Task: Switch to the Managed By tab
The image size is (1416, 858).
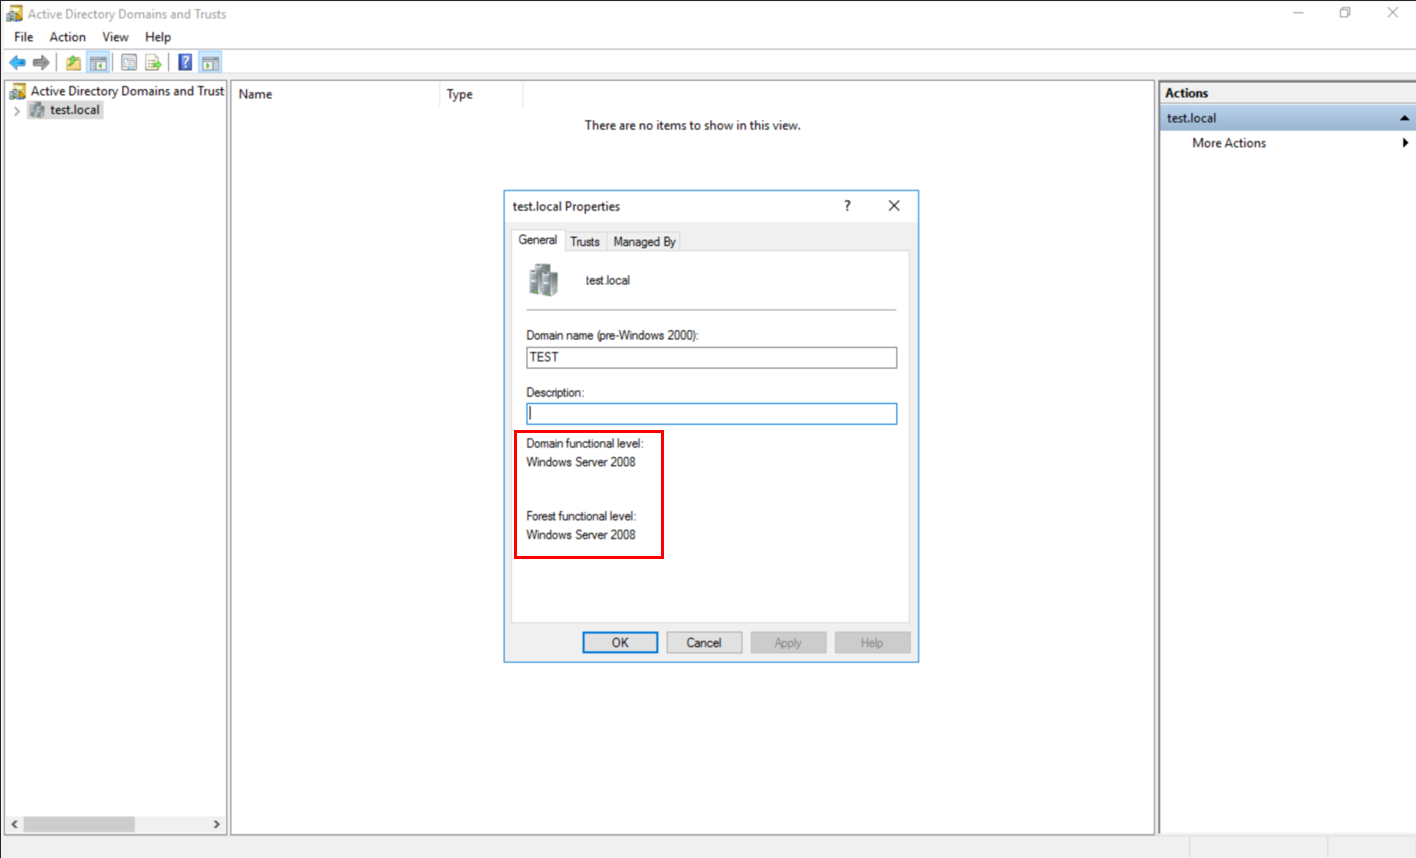Action: tap(644, 242)
